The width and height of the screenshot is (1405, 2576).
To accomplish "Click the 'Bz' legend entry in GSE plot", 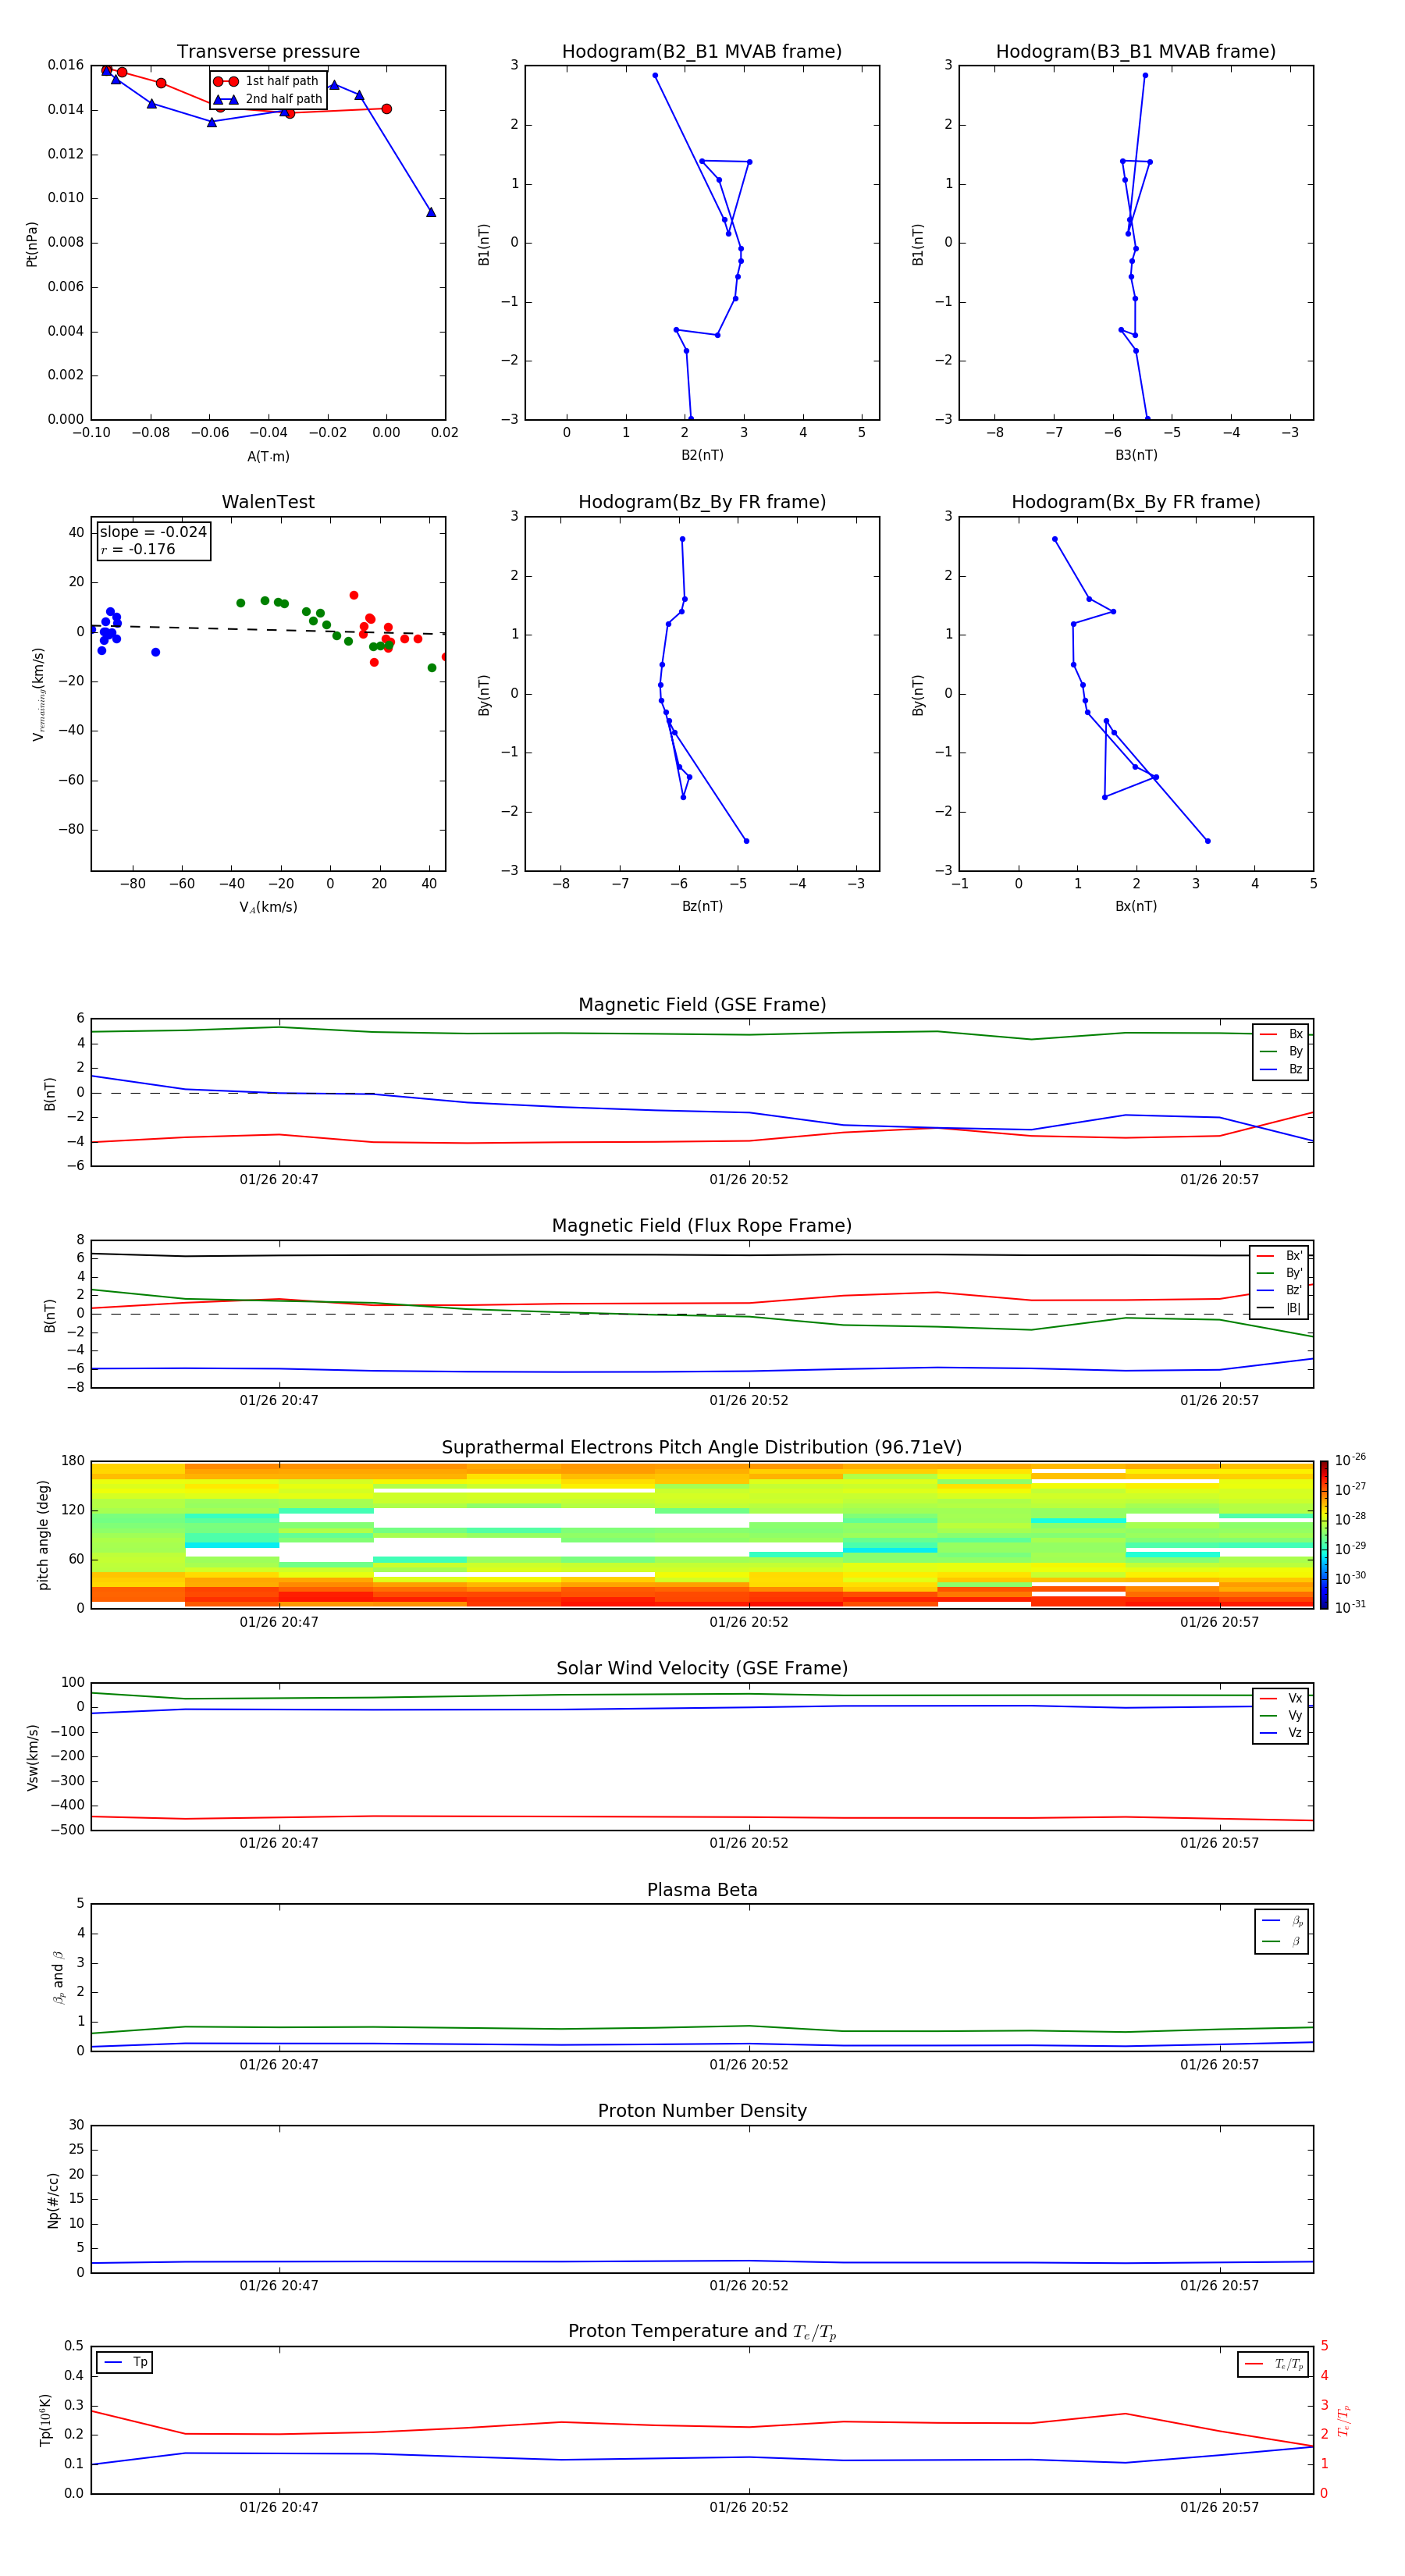I will click(x=1282, y=1069).
